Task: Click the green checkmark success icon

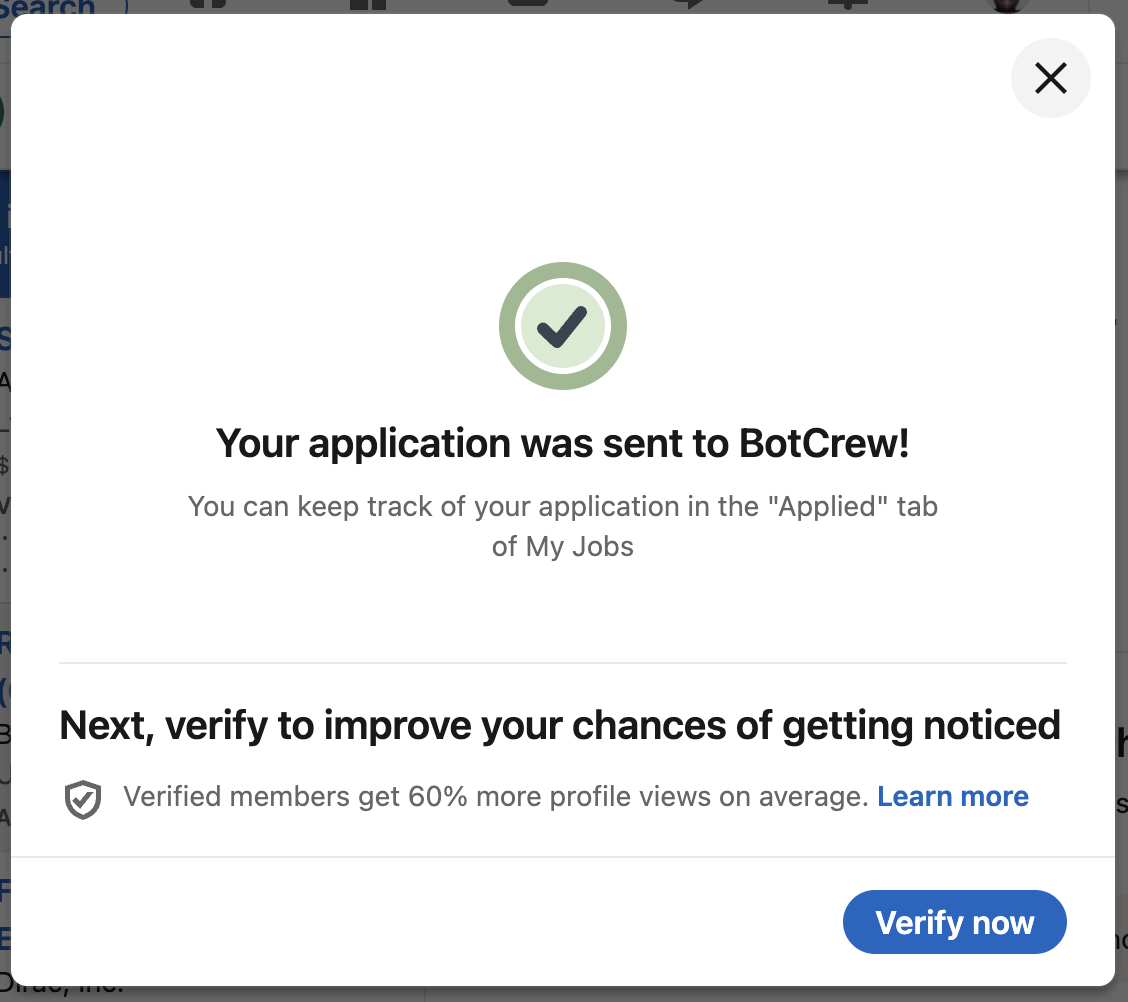Action: [x=563, y=326]
